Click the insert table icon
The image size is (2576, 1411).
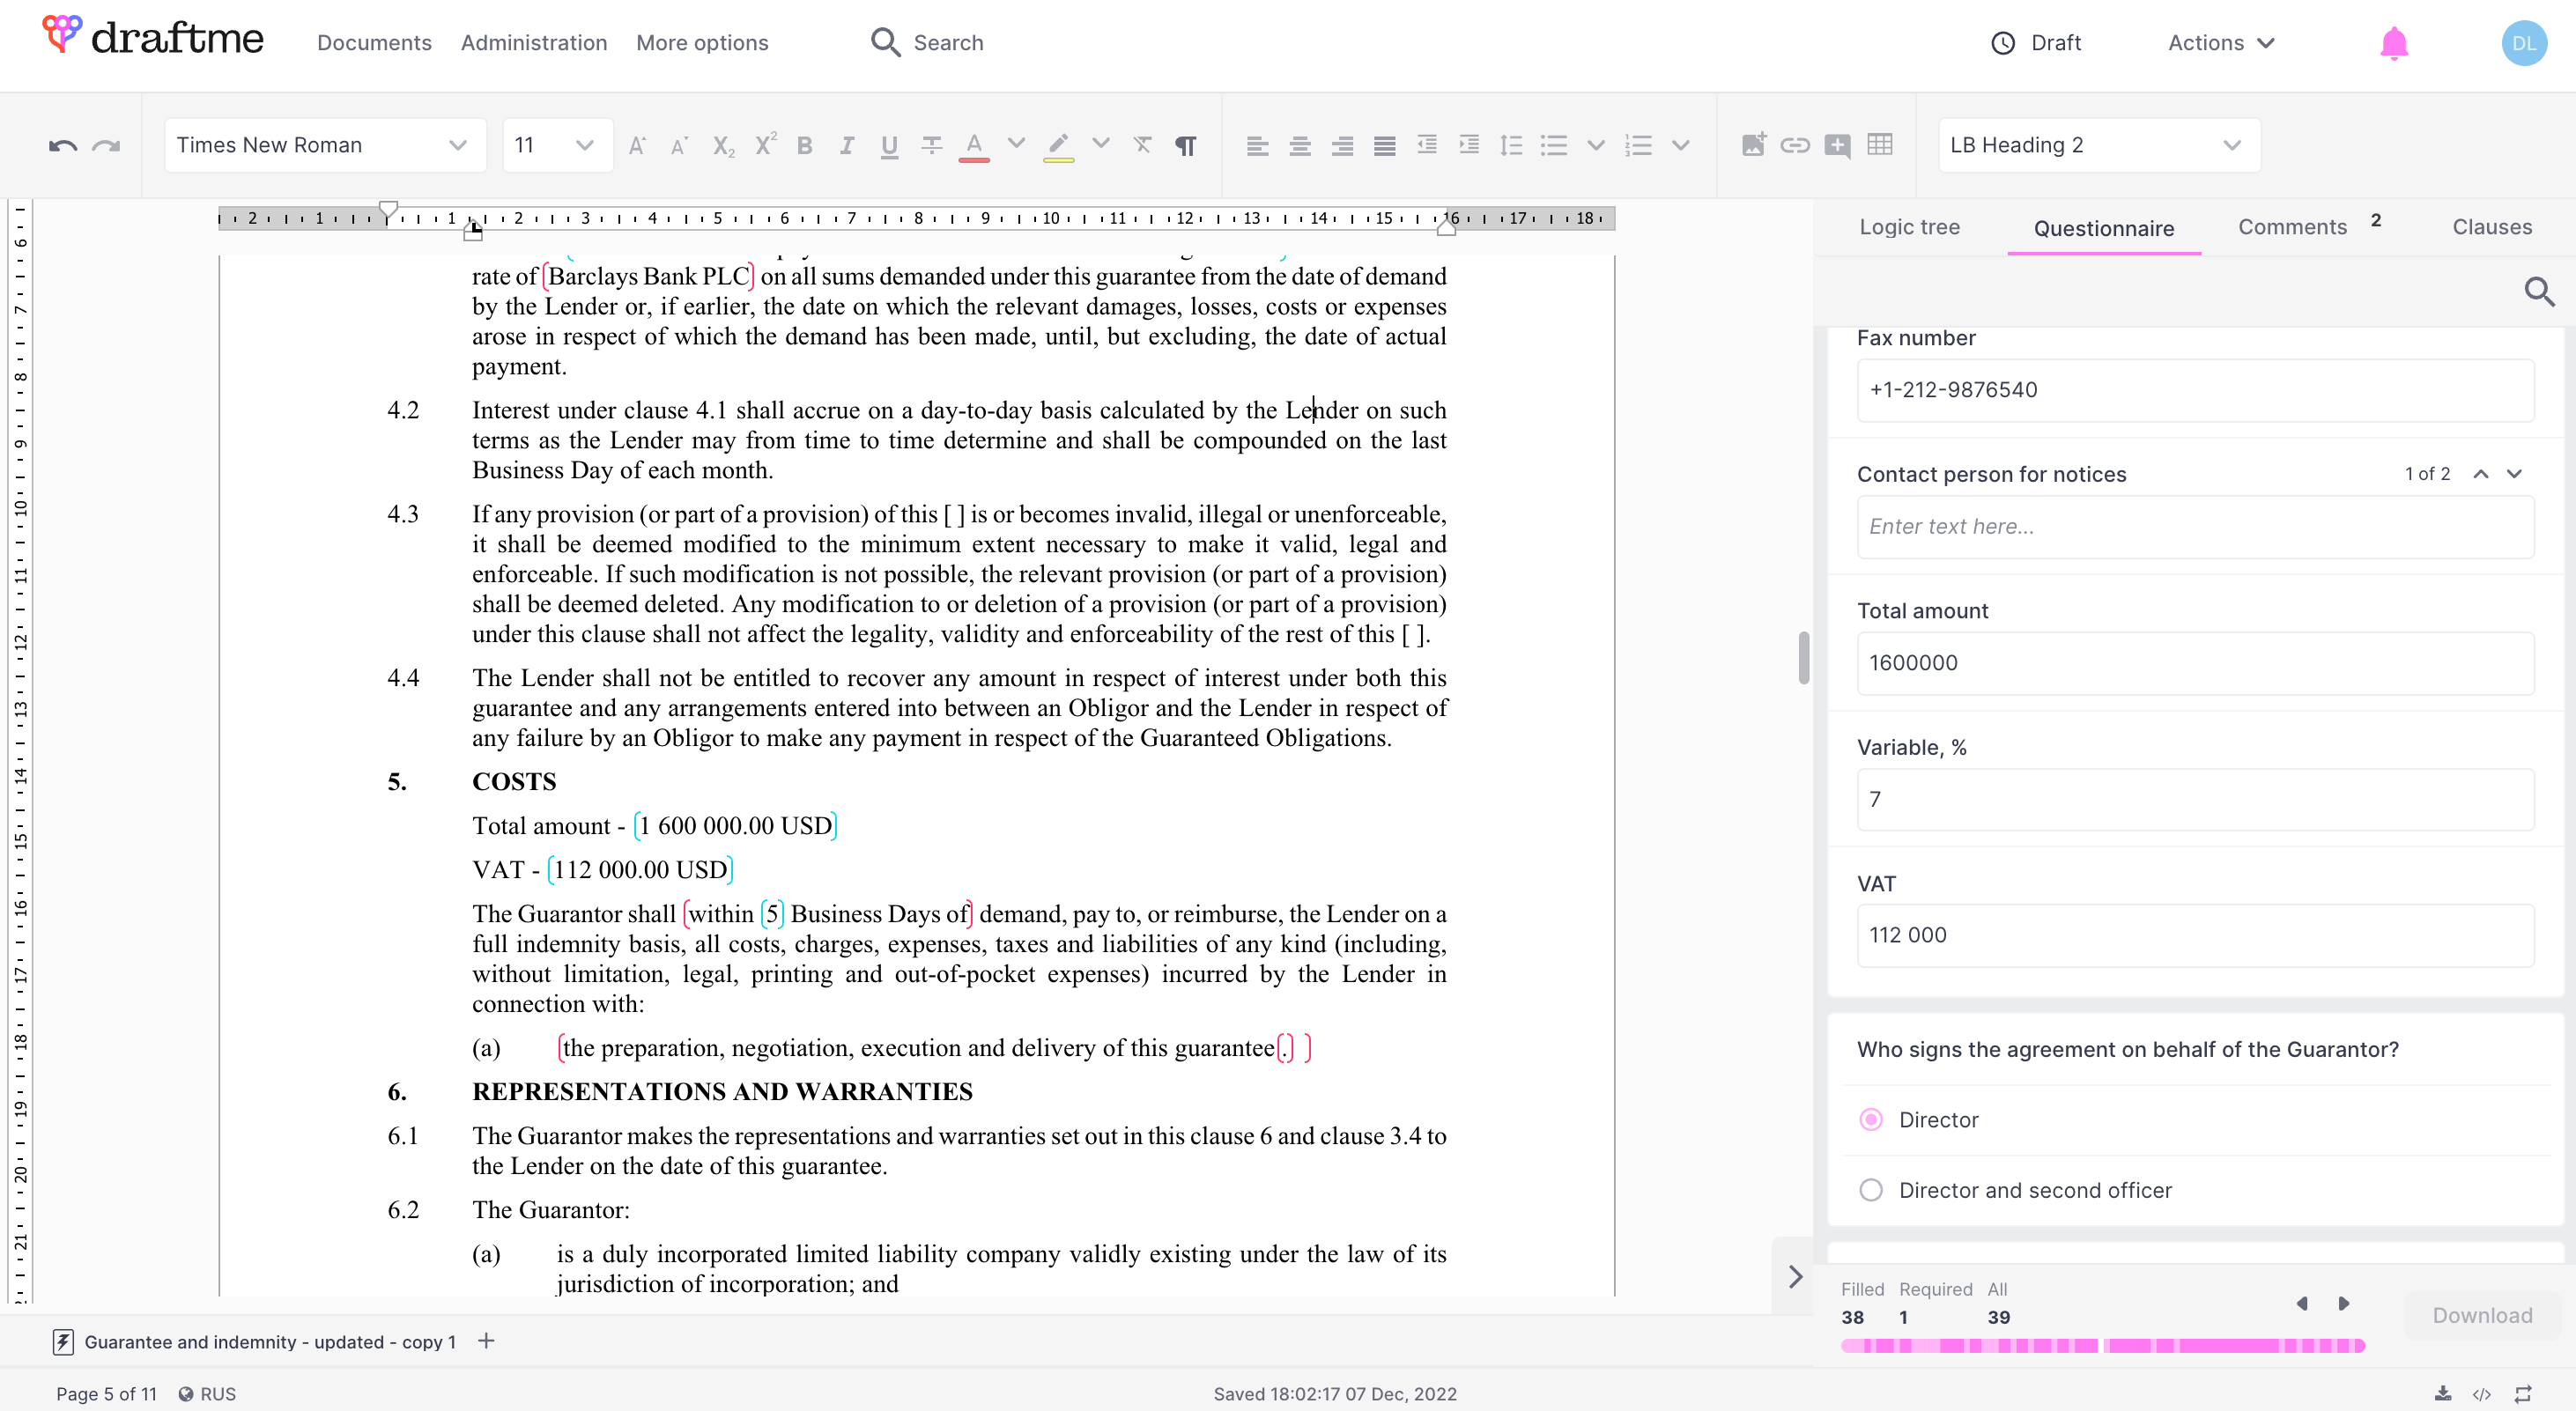[1879, 145]
